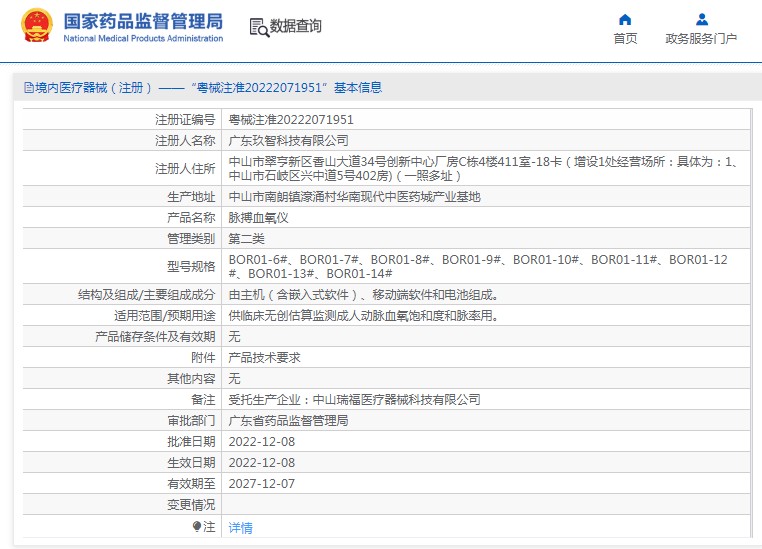Screen dimensions: 762x549
Task: Click 国家药品监督管理局 site title
Action: 143,21
